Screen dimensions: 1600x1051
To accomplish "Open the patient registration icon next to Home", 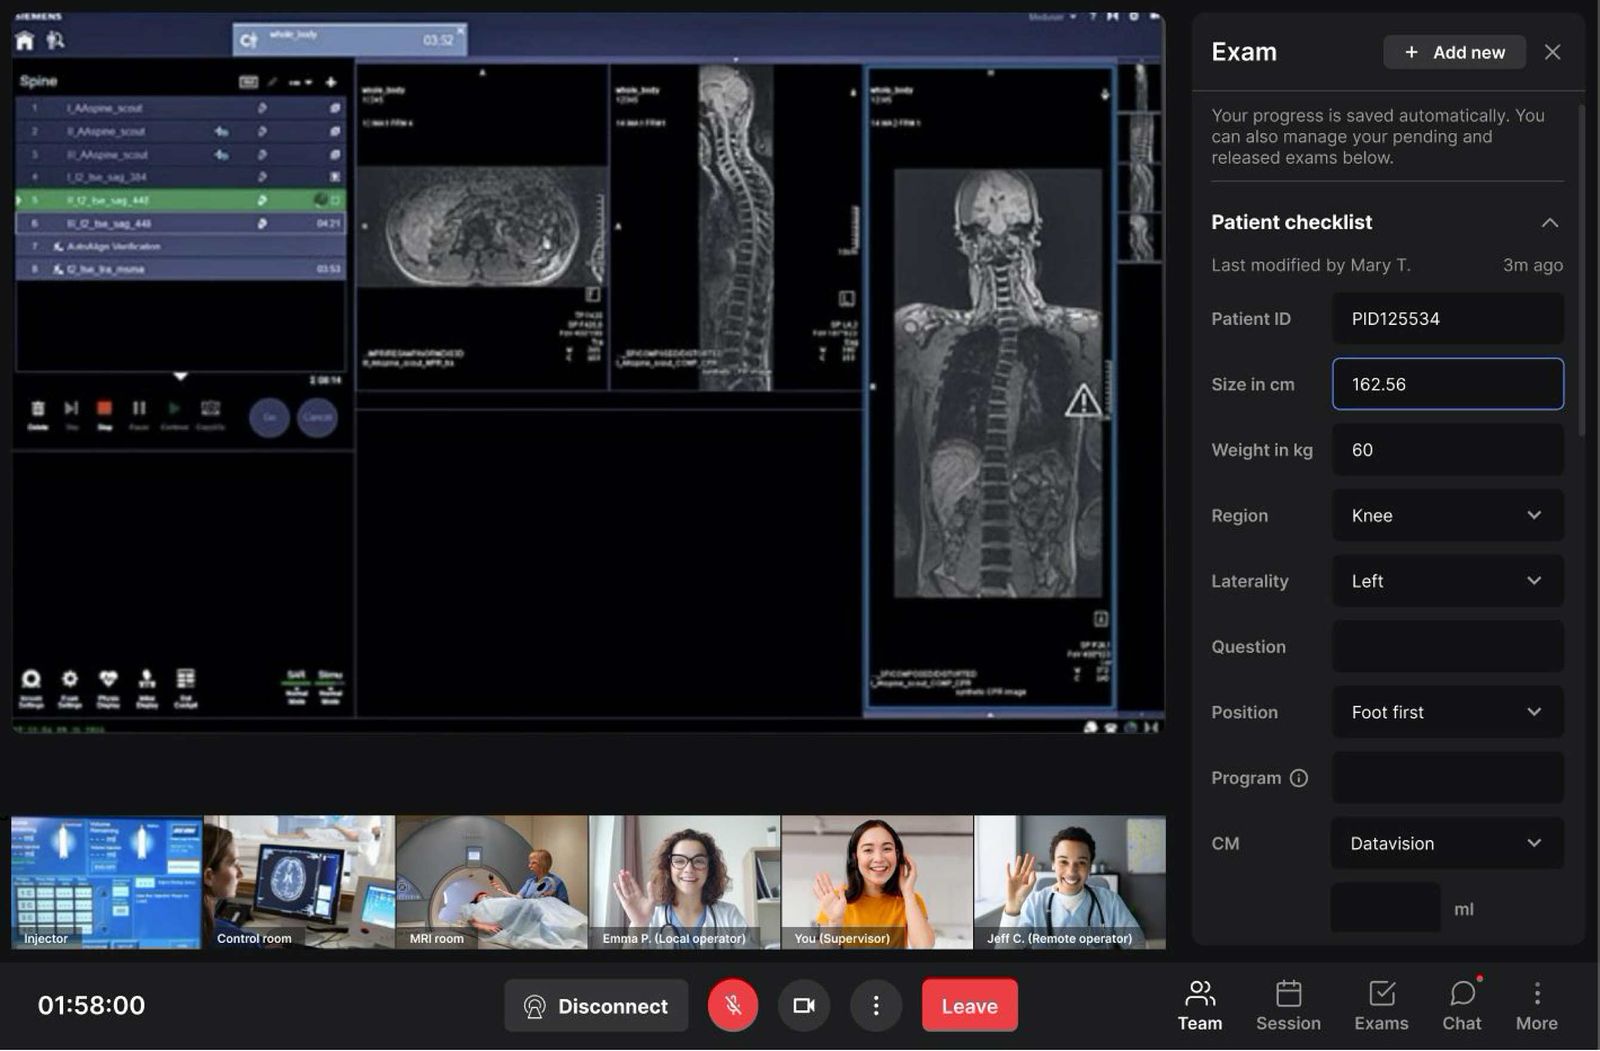I will (58, 41).
